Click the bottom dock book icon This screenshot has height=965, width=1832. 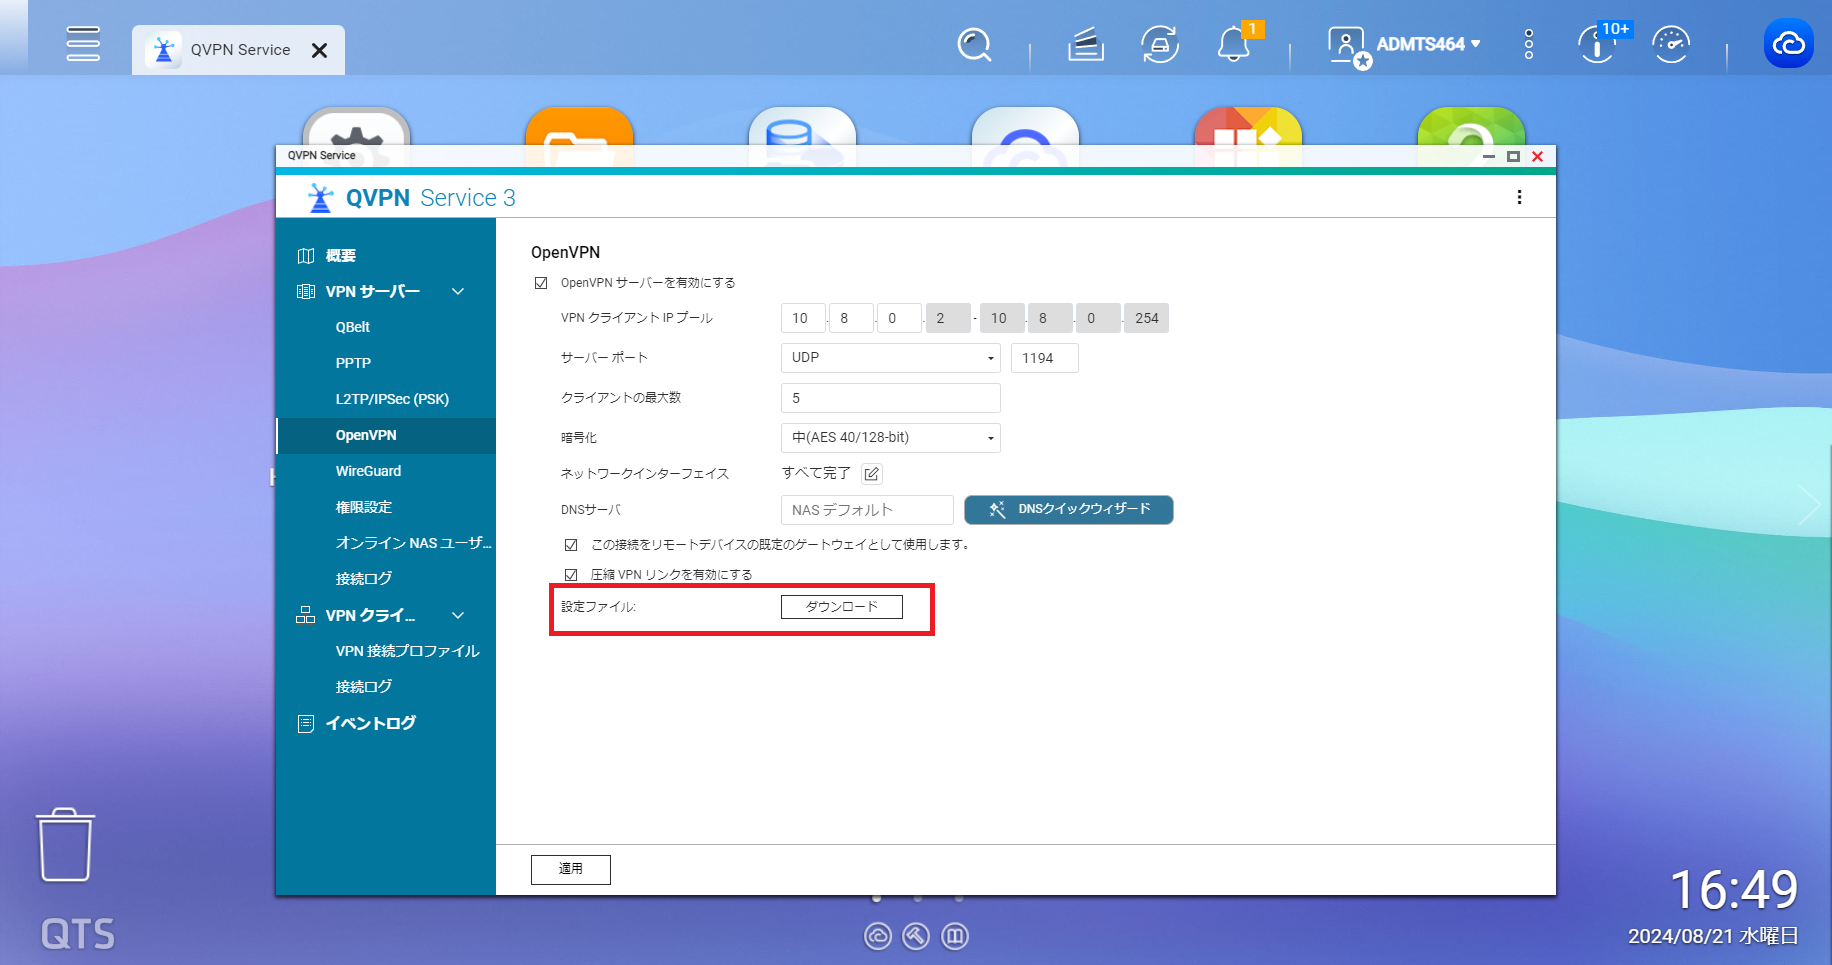[x=955, y=936]
